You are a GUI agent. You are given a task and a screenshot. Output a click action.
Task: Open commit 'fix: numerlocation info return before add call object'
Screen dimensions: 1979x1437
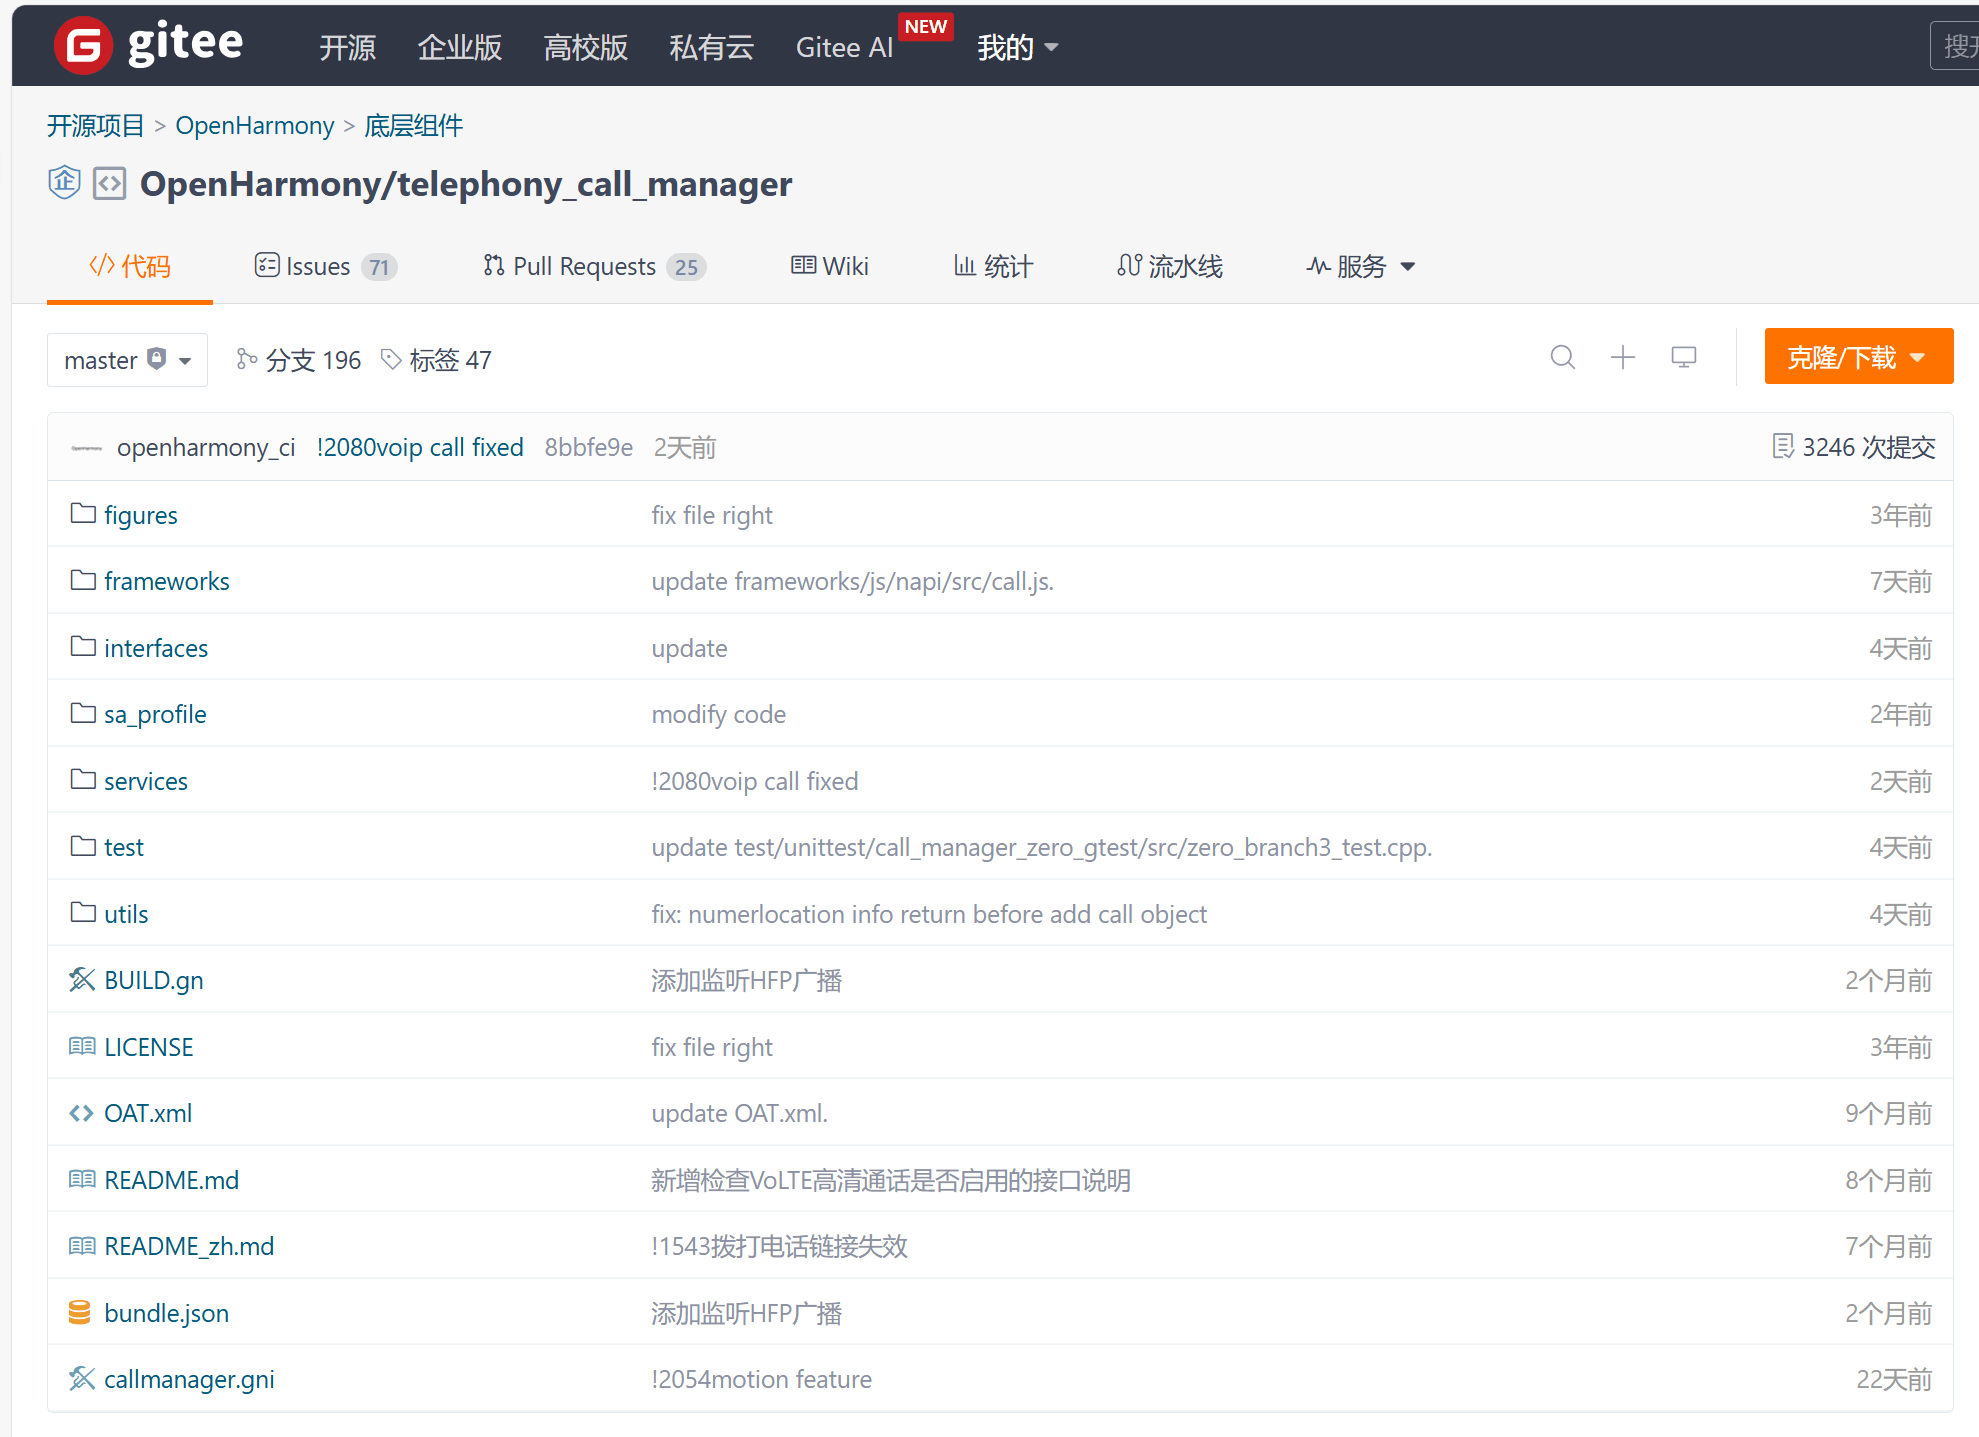pyautogui.click(x=929, y=914)
